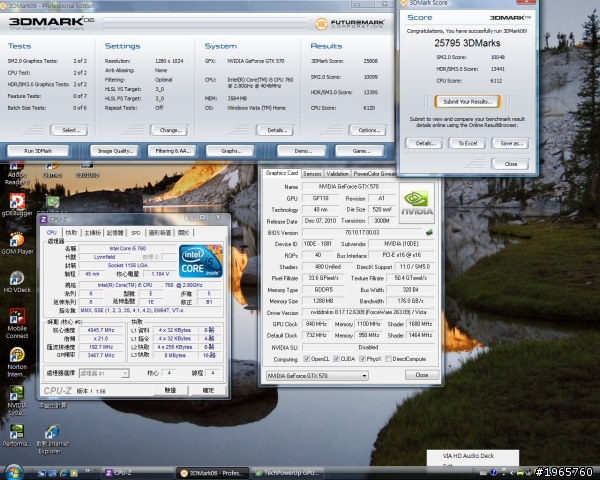Click the Game button in 3DMark06
Viewport: 600px width, 480px height.
(x=360, y=151)
